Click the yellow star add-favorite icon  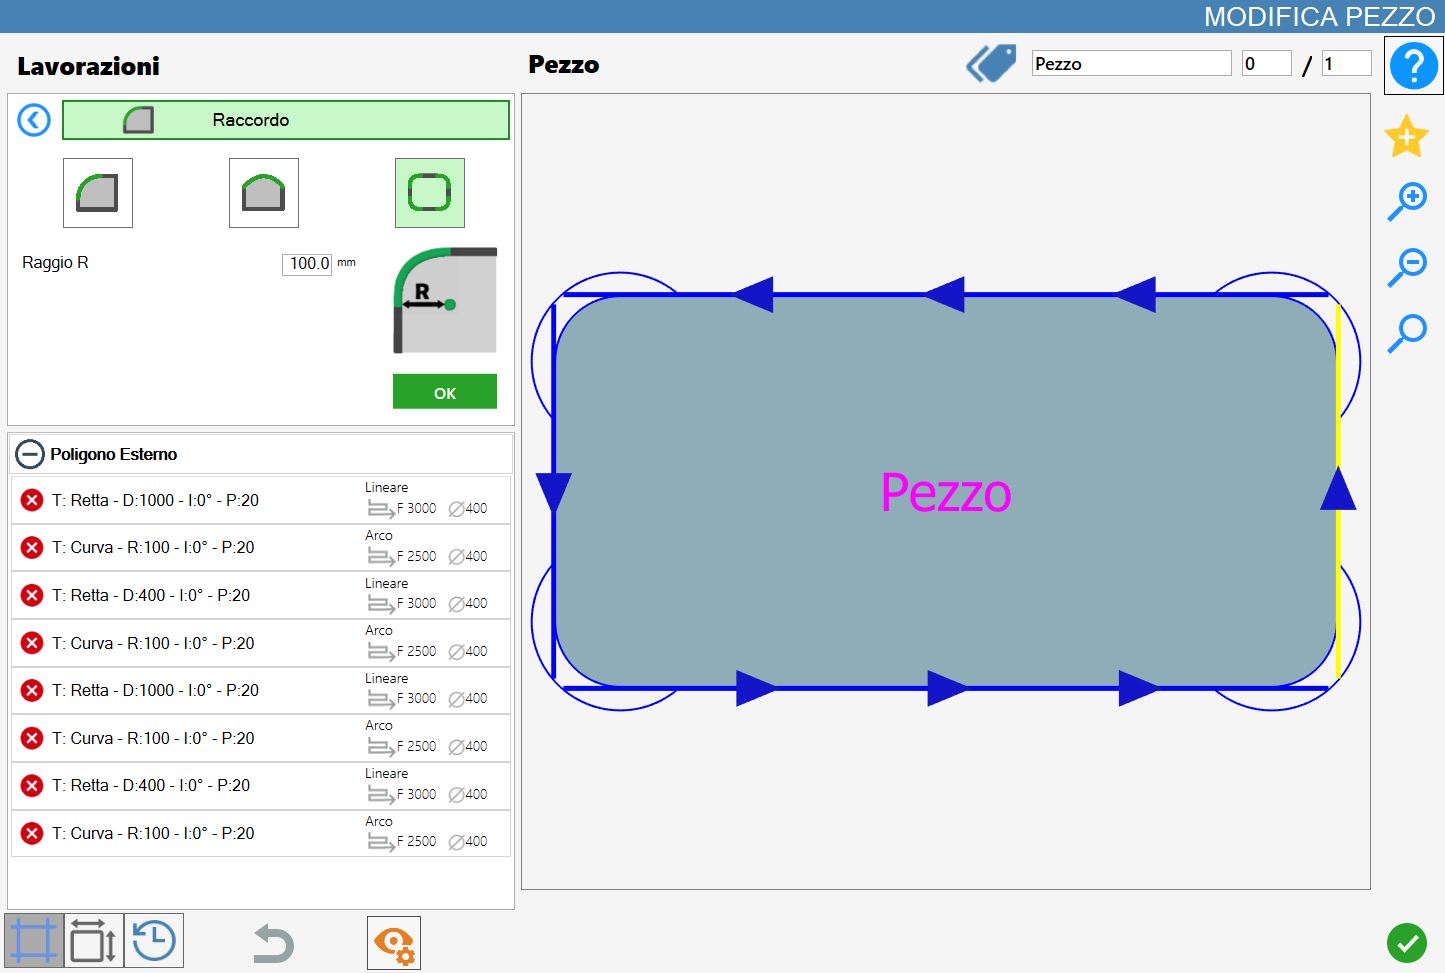pos(1406,136)
